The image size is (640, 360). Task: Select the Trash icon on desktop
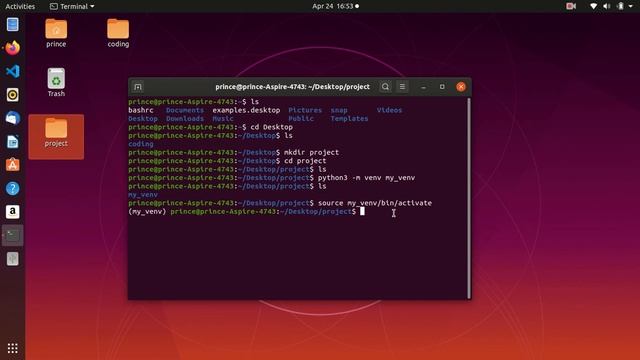[56, 82]
